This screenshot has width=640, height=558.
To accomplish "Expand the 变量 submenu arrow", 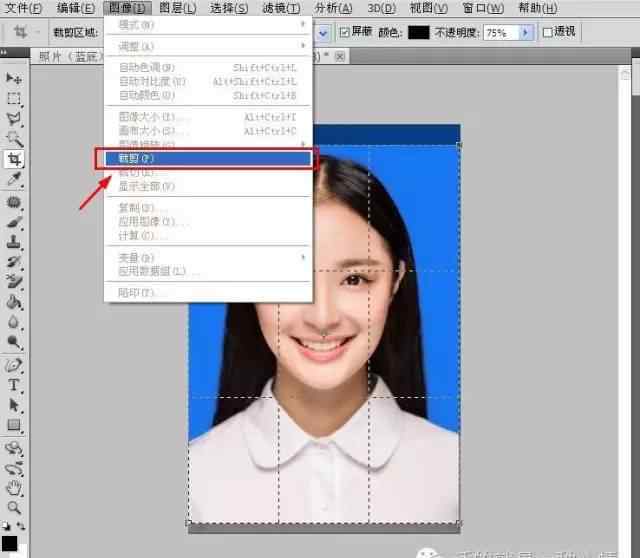I will pyautogui.click(x=303, y=257).
